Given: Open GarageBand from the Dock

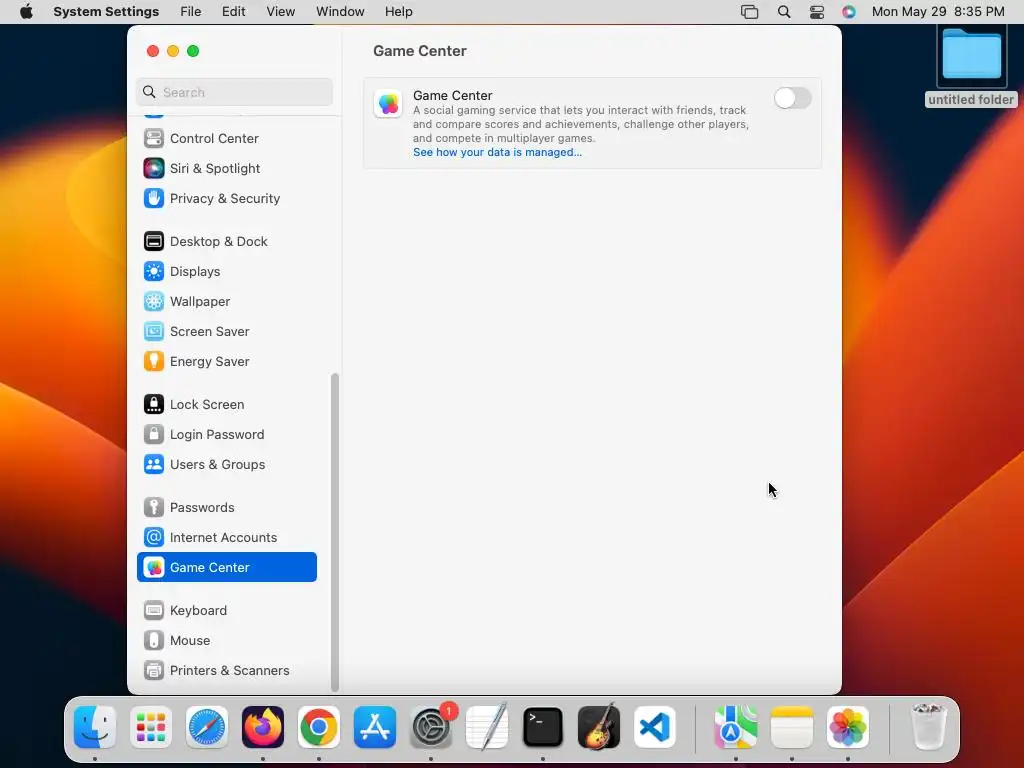Looking at the screenshot, I should point(599,727).
